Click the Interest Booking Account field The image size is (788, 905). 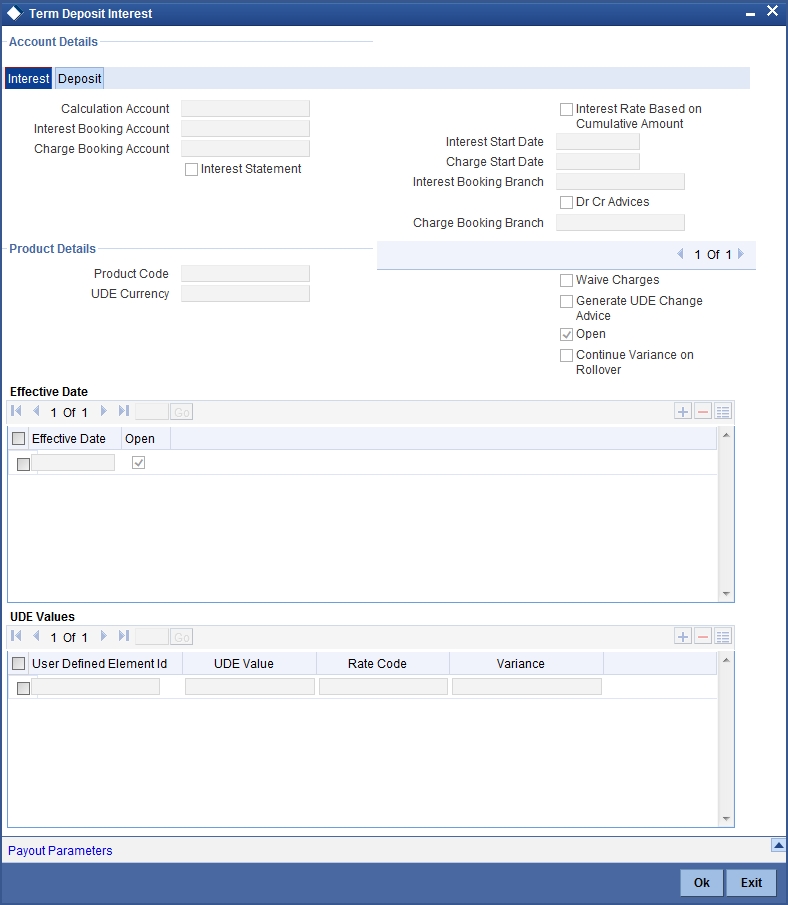tap(245, 129)
